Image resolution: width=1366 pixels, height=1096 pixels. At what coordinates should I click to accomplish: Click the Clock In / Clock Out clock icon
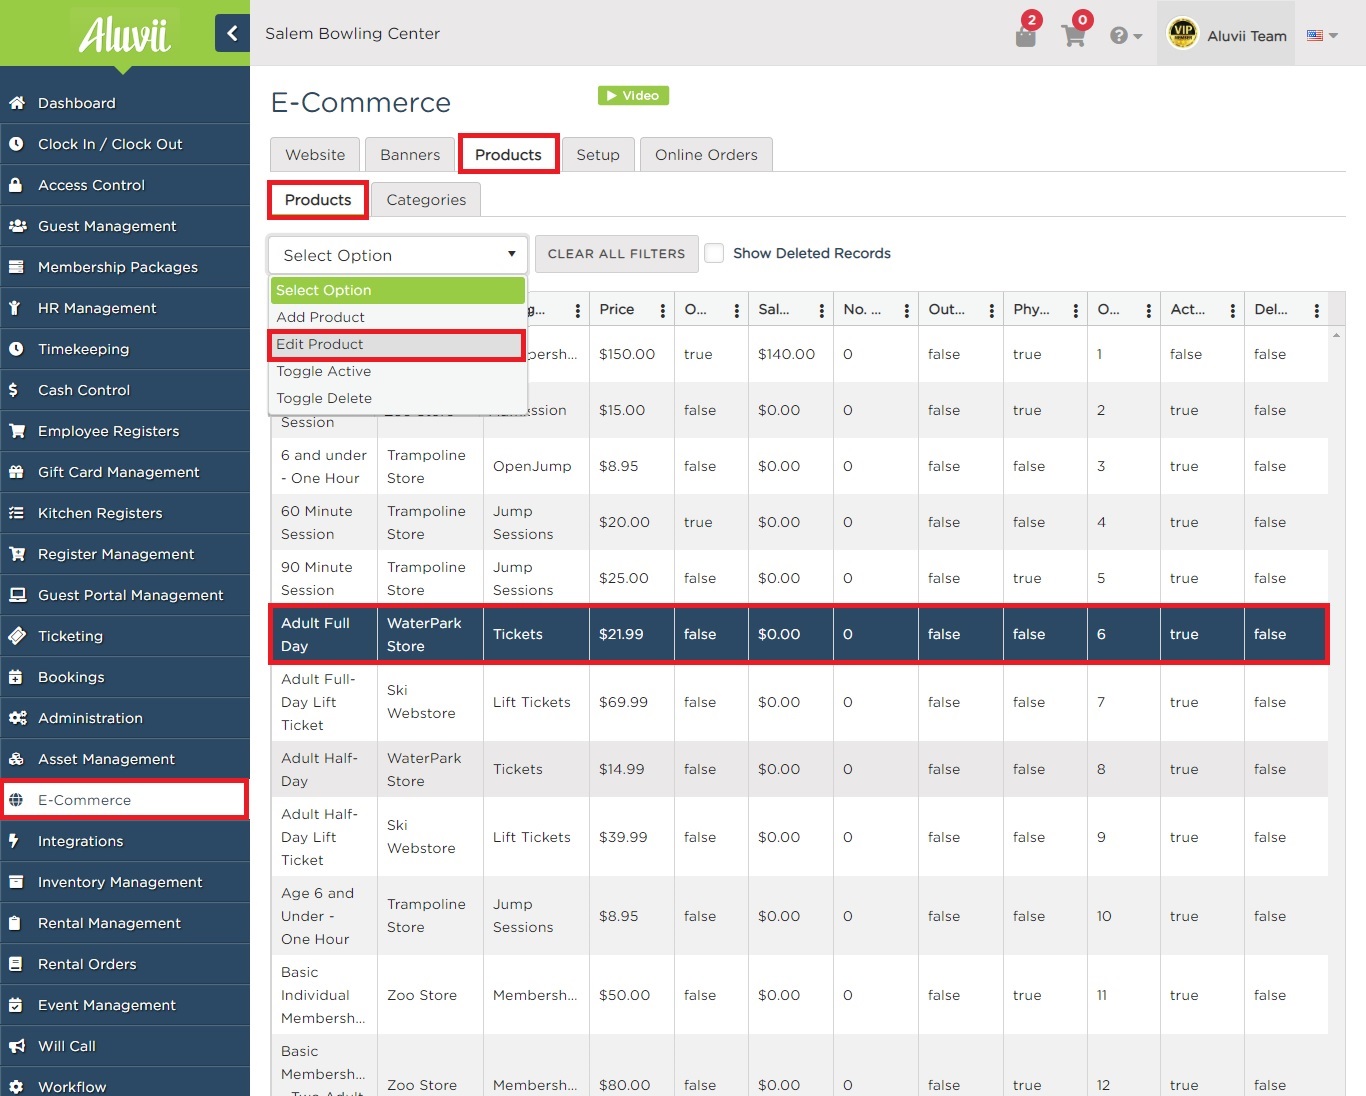pos(16,144)
